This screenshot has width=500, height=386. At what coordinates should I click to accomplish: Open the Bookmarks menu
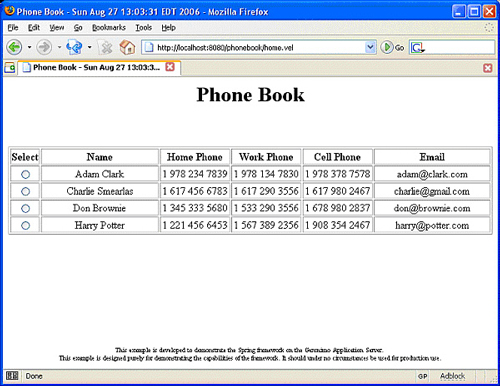coord(109,28)
